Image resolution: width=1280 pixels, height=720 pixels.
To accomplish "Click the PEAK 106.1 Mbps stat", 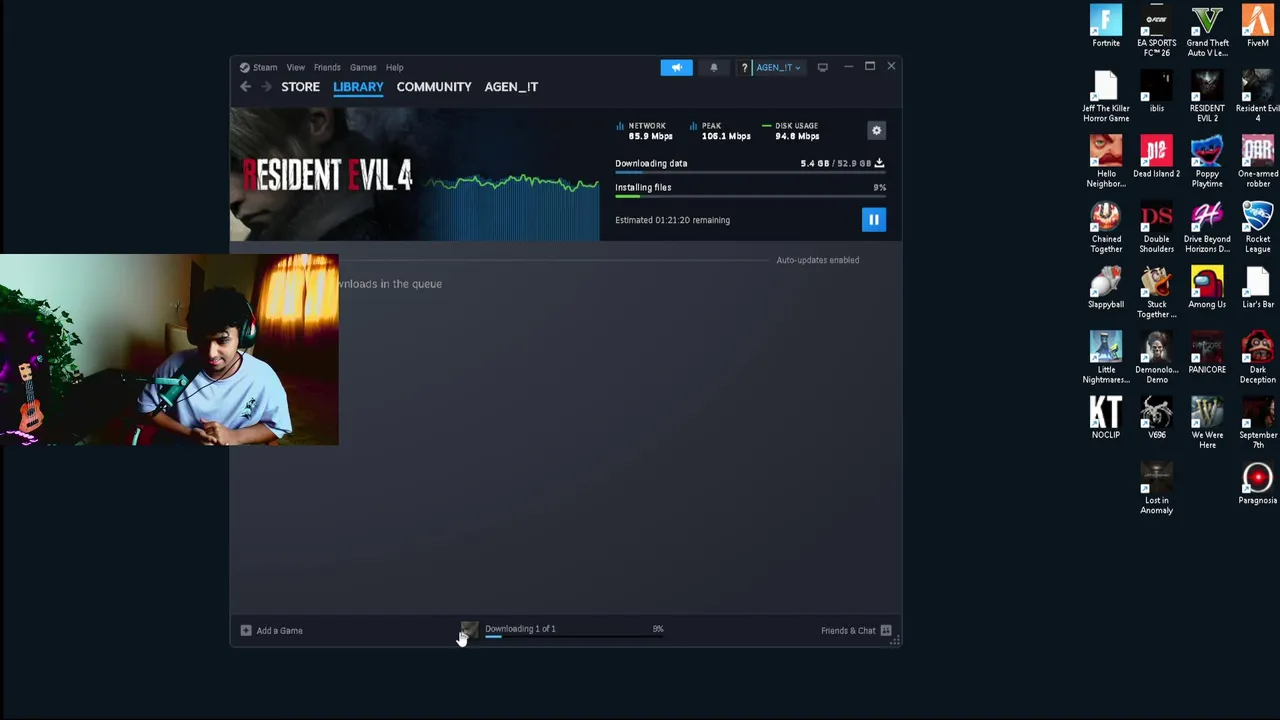I will [x=720, y=131].
